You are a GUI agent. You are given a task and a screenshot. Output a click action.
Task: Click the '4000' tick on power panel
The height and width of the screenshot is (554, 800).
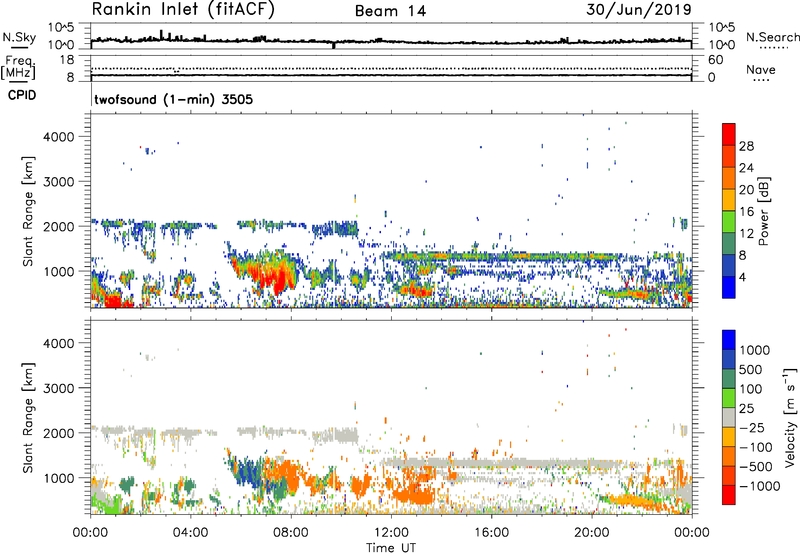pos(59,137)
